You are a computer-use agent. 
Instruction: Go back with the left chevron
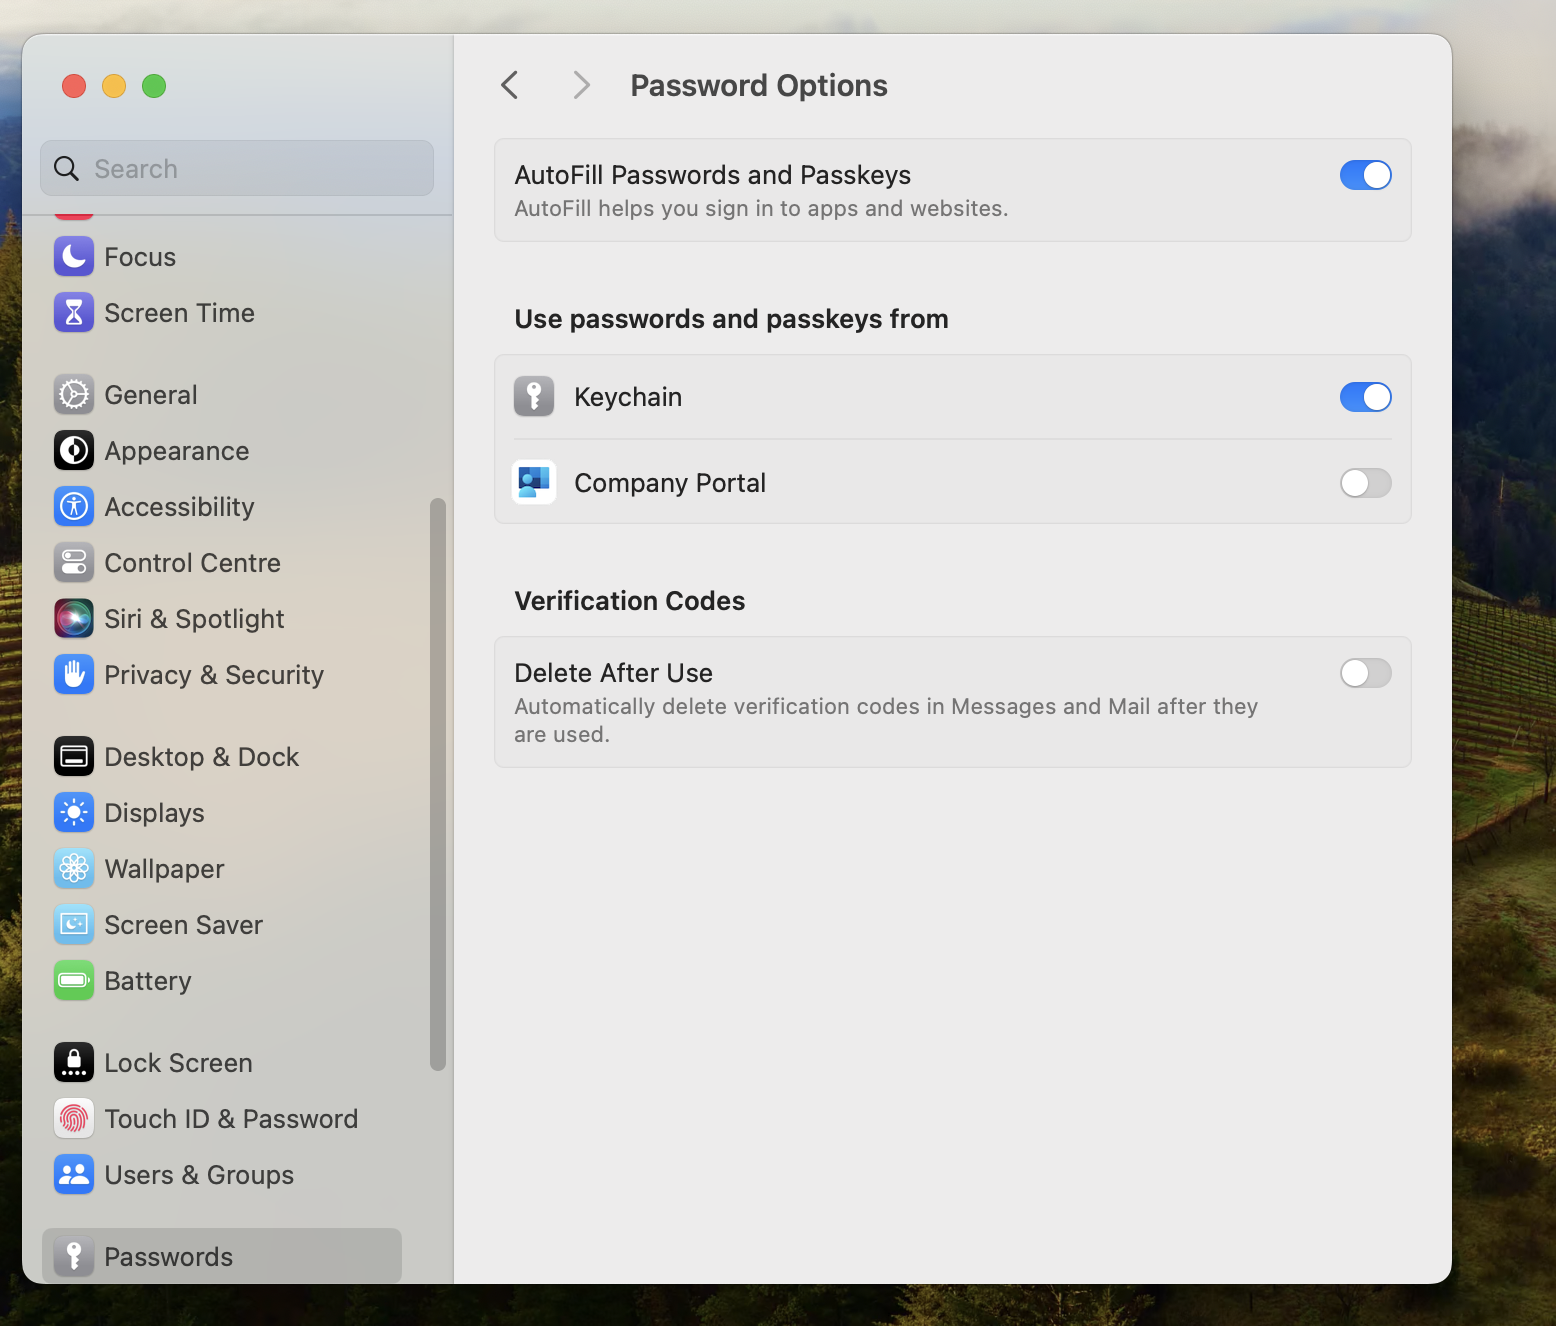(x=510, y=85)
